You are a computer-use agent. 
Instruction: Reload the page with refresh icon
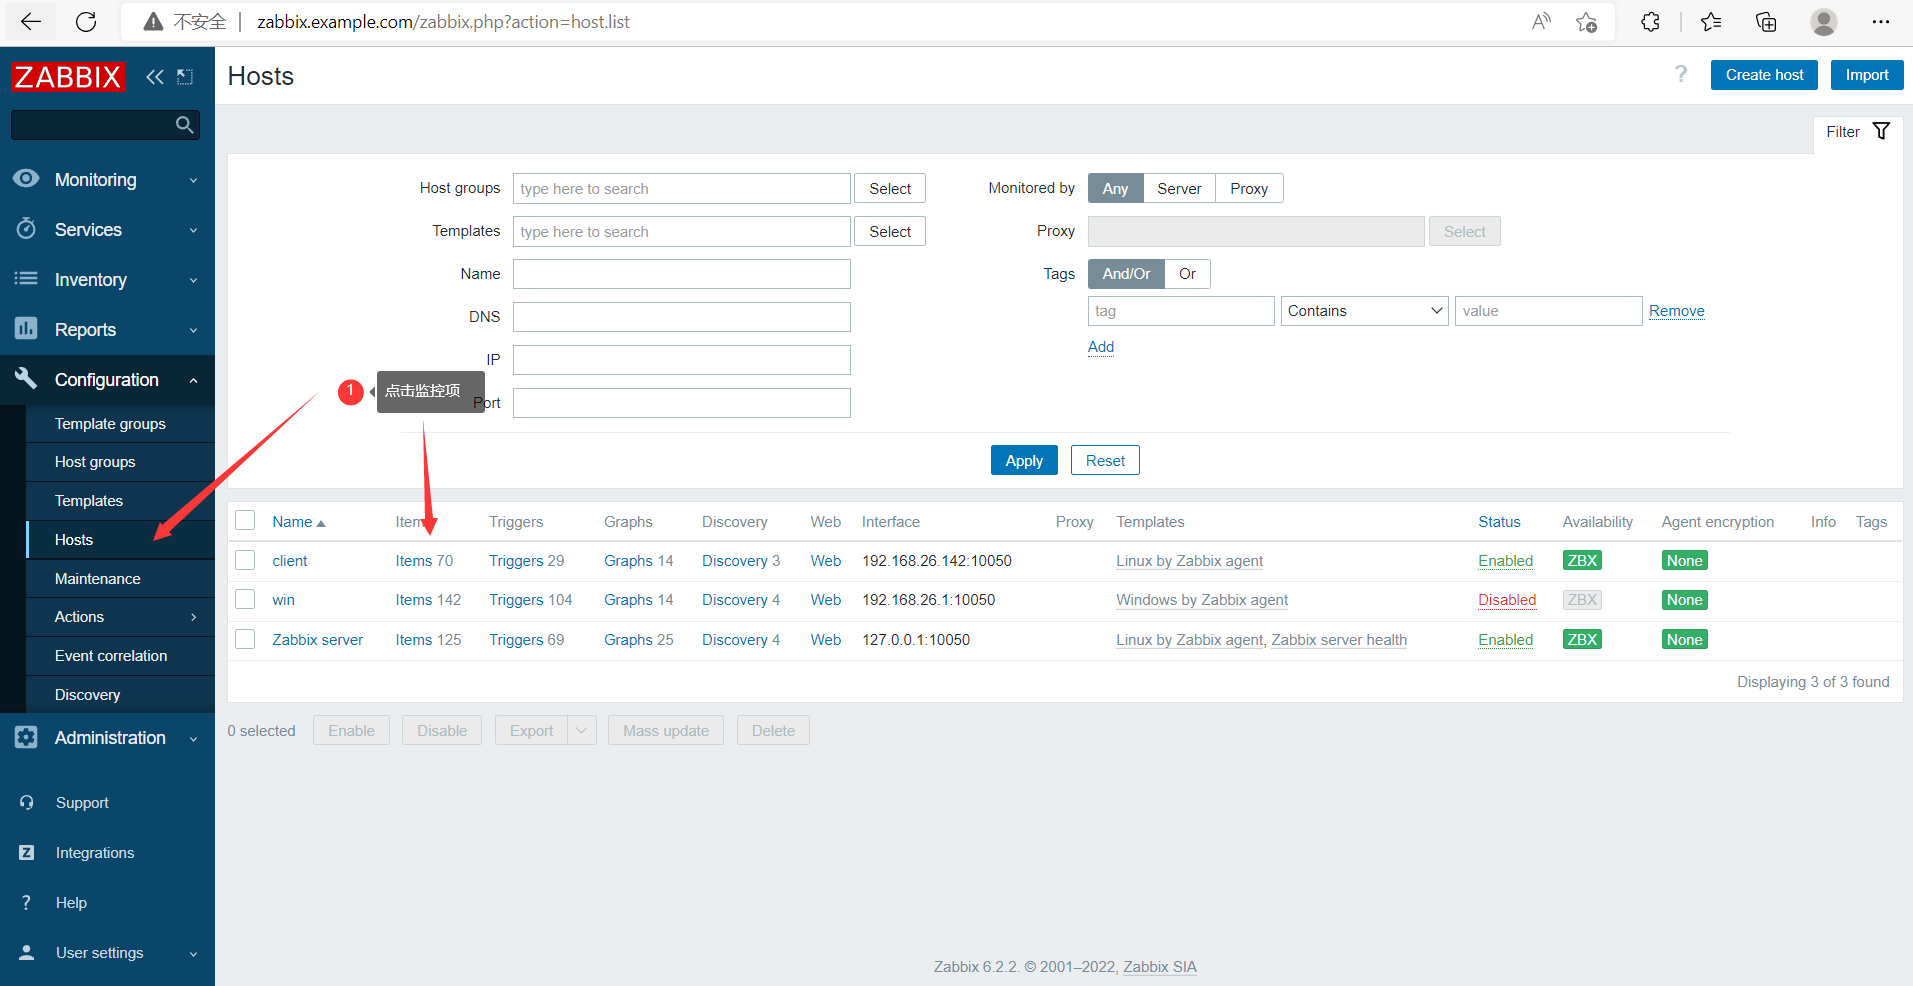(86, 22)
